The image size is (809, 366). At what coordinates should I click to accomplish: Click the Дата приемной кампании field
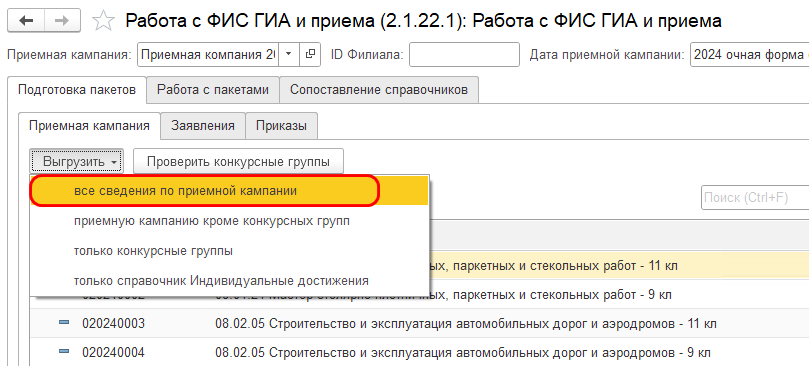click(749, 54)
